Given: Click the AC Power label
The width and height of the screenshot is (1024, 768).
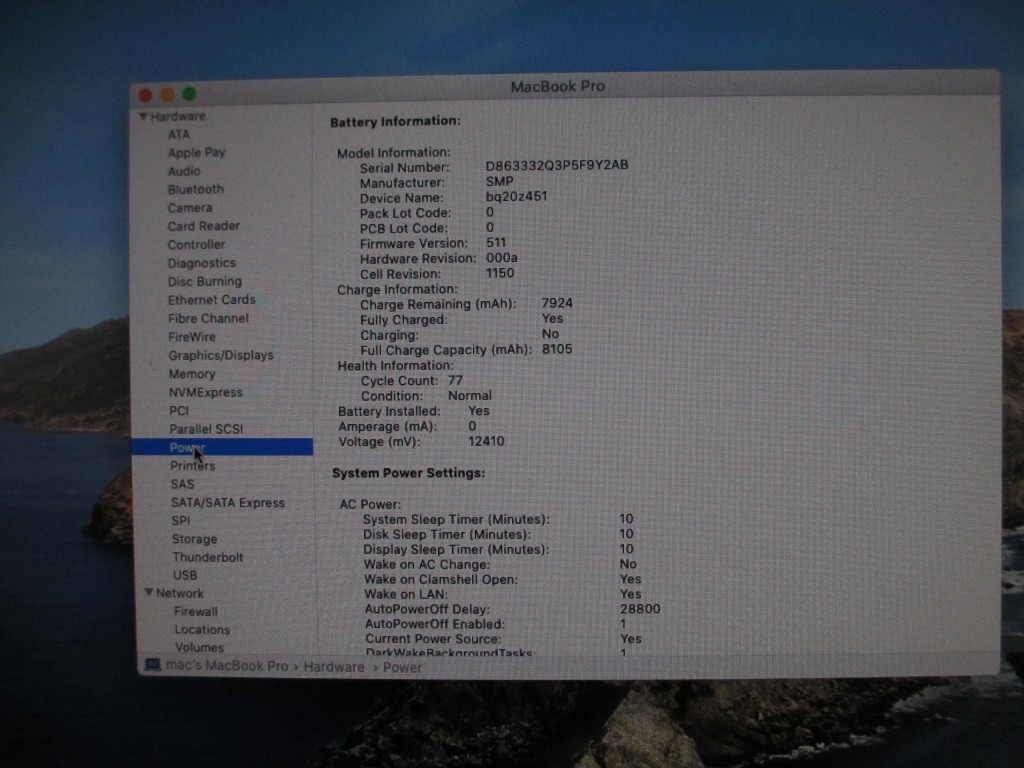Looking at the screenshot, I should (x=370, y=504).
